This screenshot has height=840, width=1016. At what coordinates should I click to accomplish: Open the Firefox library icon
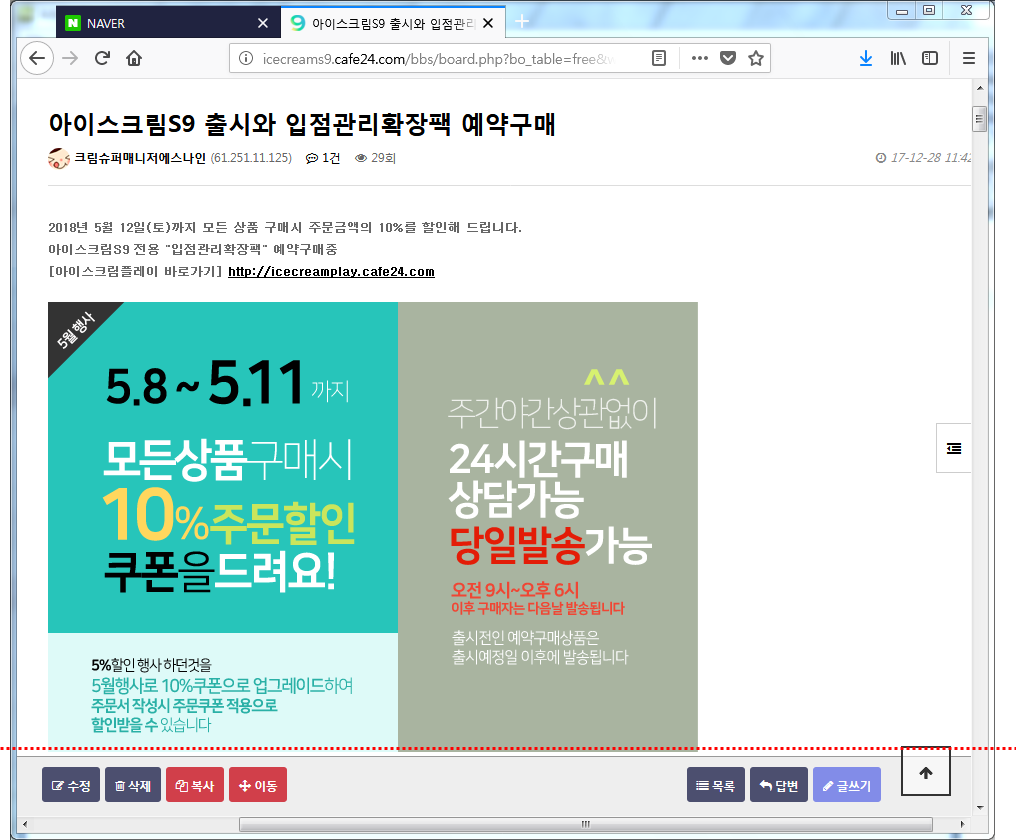899,58
